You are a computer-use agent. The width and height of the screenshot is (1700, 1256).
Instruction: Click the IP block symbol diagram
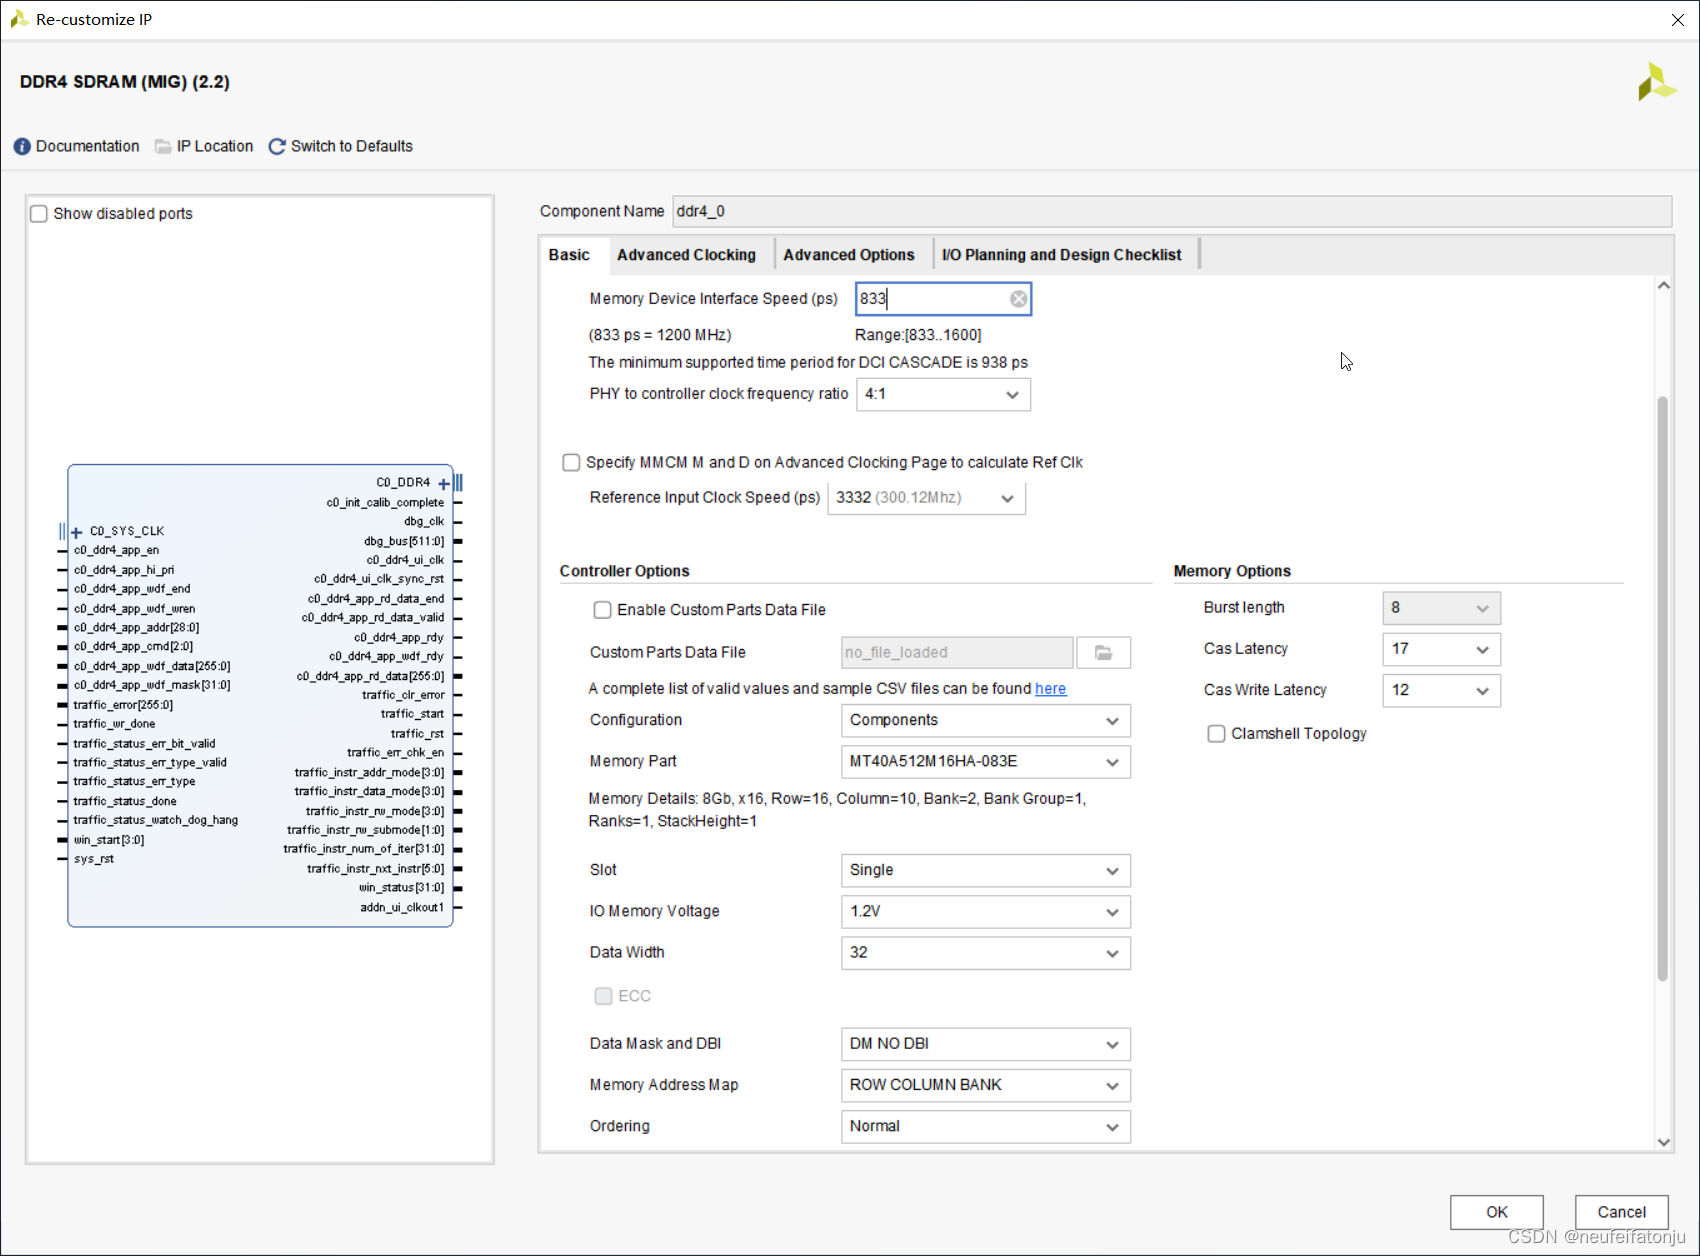(260, 696)
